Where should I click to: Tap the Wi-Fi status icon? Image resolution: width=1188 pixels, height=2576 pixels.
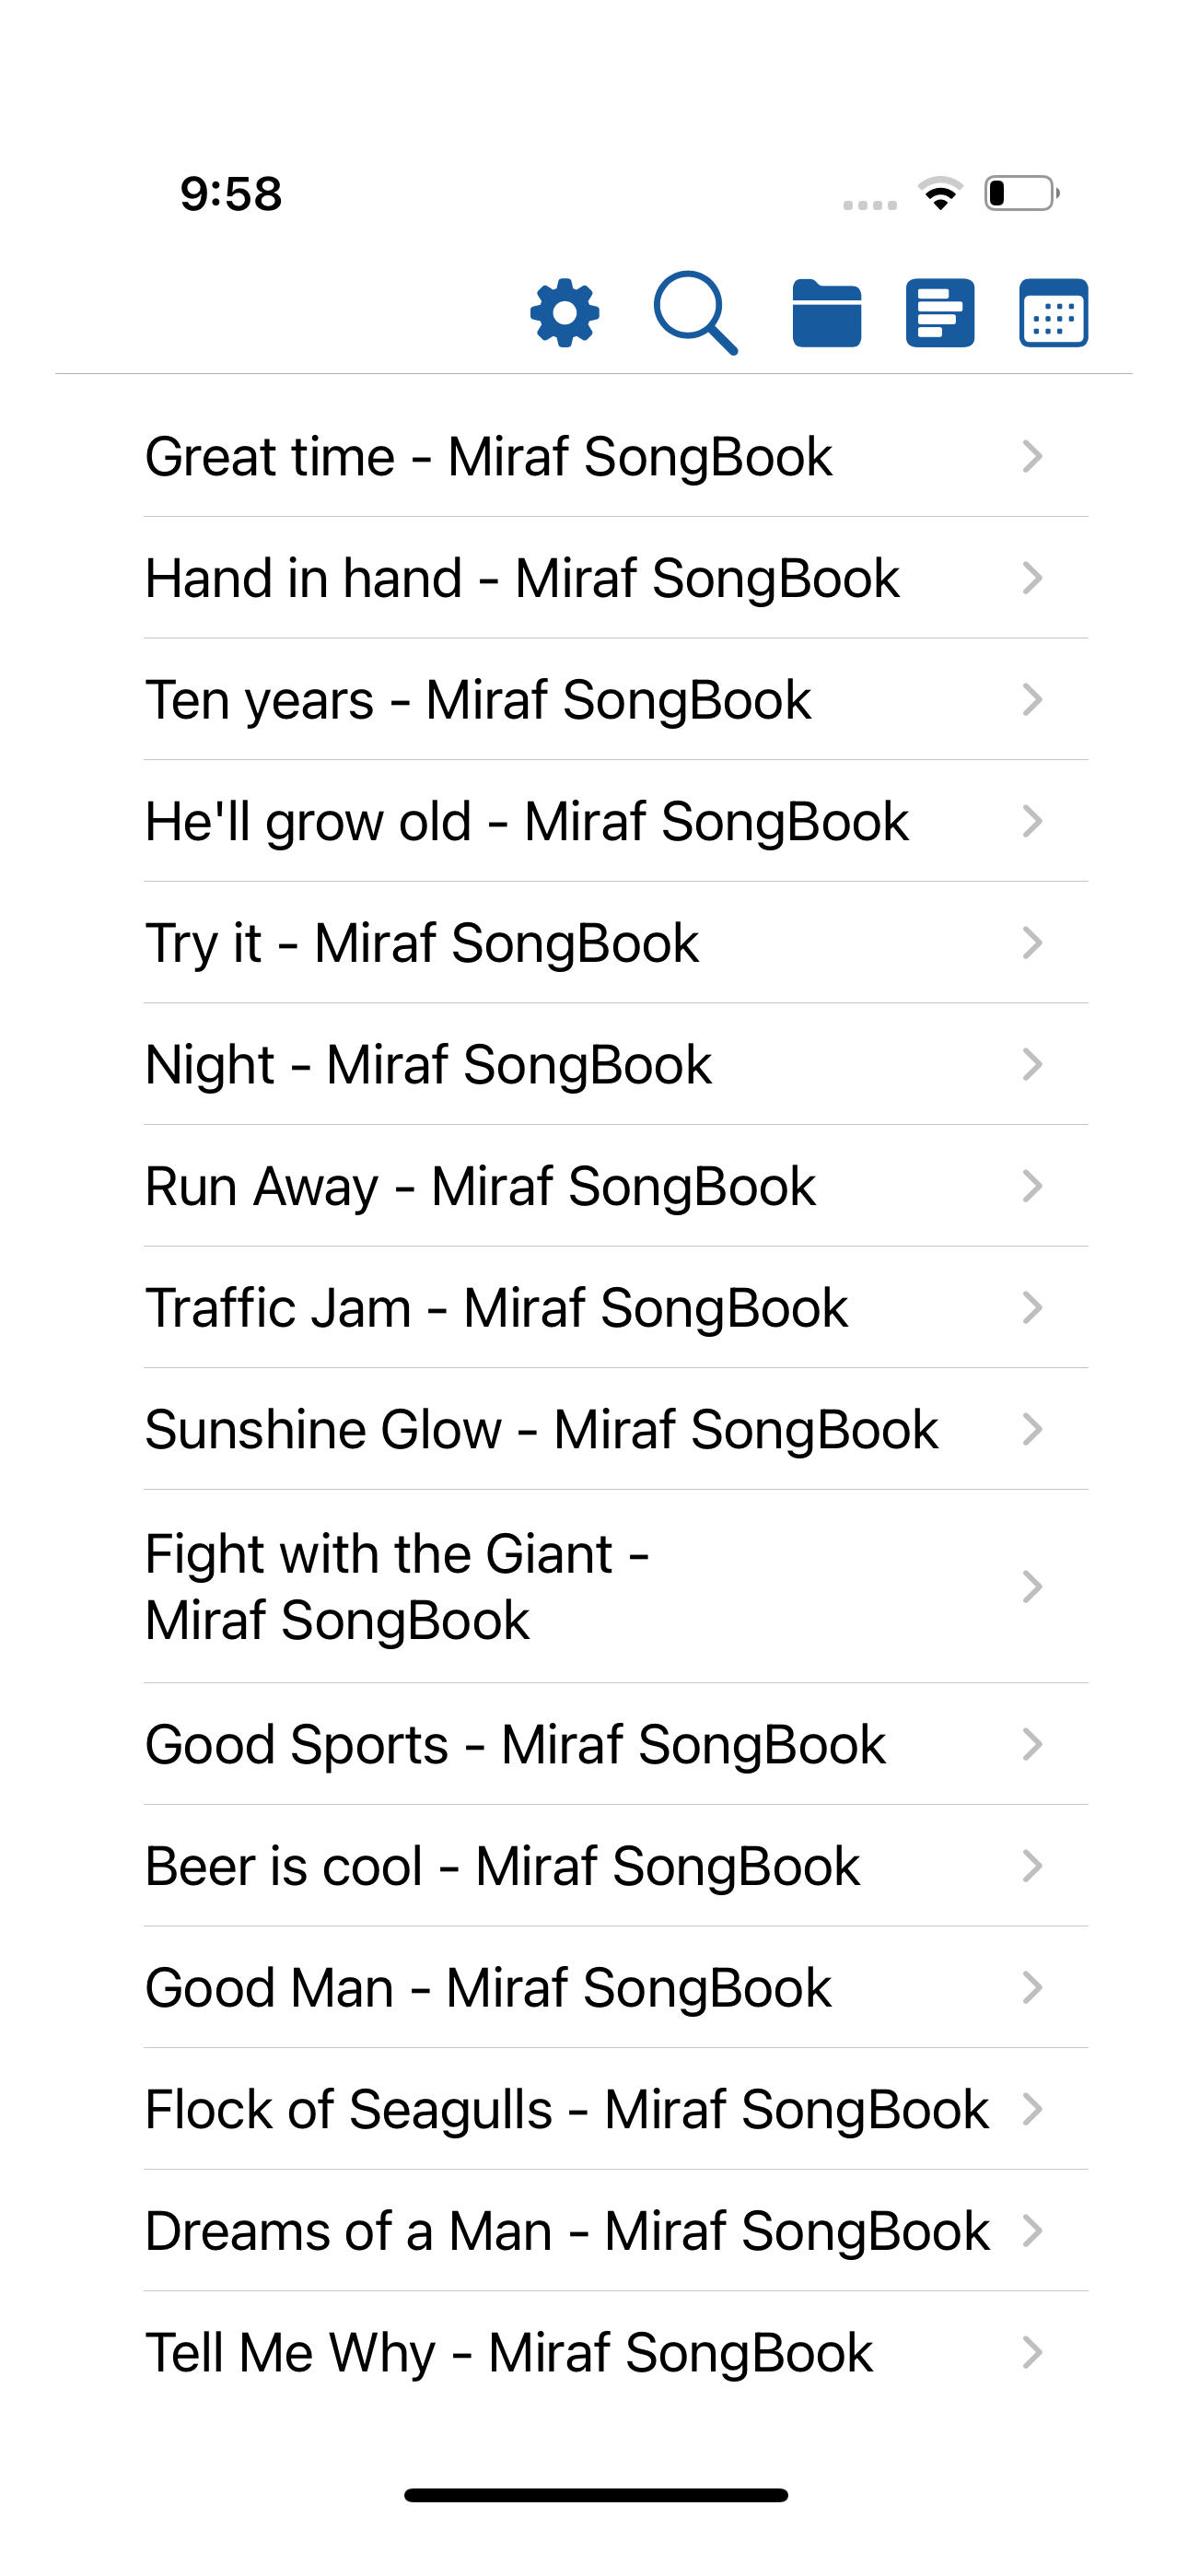tap(940, 193)
